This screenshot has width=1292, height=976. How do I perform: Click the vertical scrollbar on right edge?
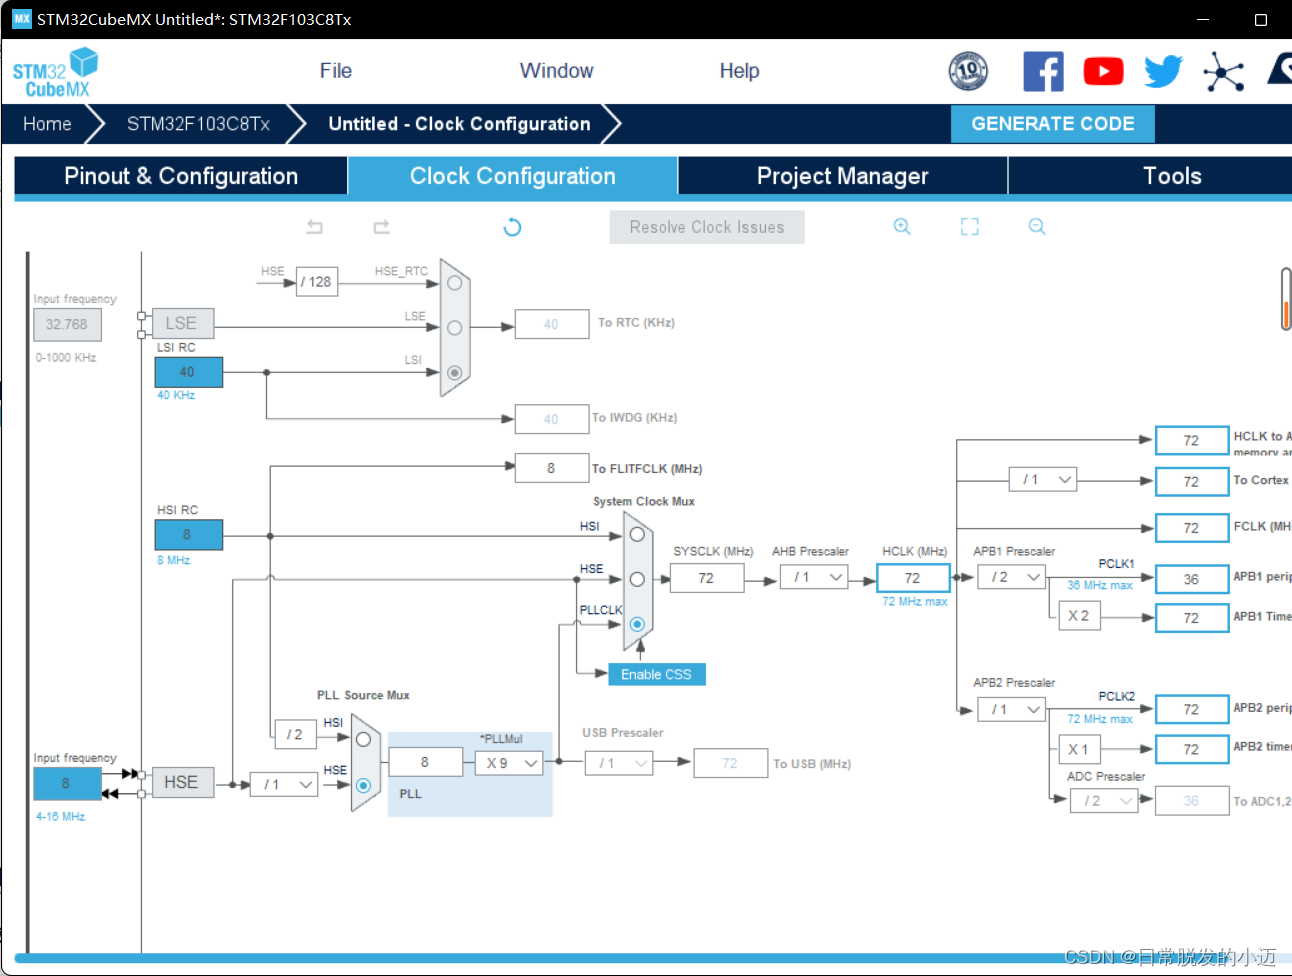coord(1286,299)
